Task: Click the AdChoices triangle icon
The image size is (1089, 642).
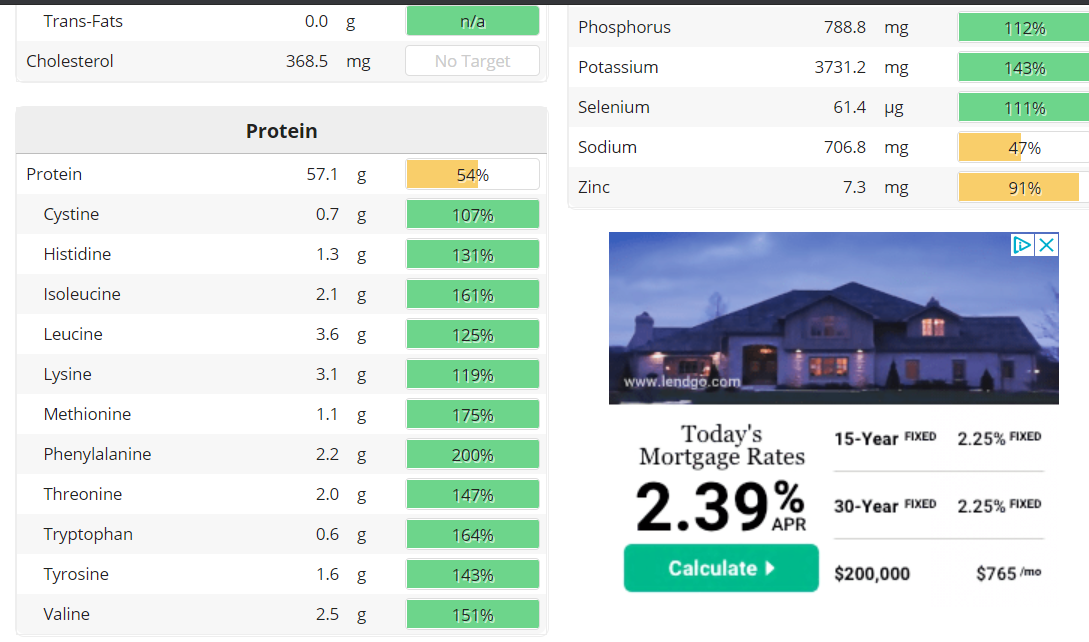Action: tap(1022, 244)
